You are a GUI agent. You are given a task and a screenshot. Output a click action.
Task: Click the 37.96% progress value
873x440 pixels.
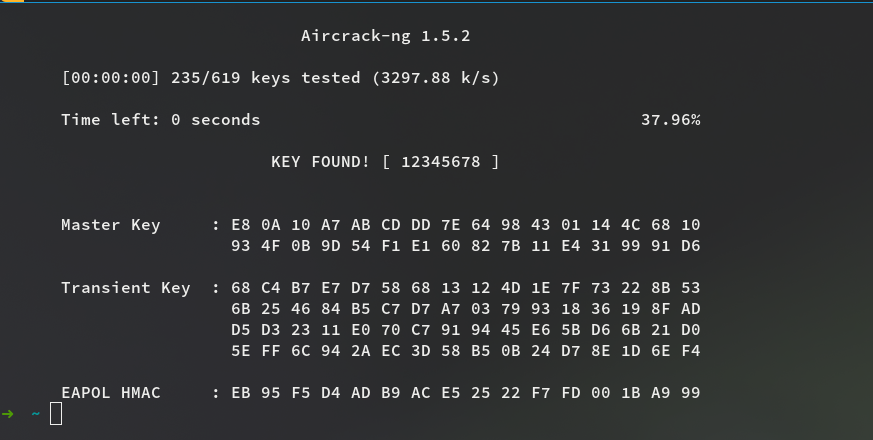(670, 120)
